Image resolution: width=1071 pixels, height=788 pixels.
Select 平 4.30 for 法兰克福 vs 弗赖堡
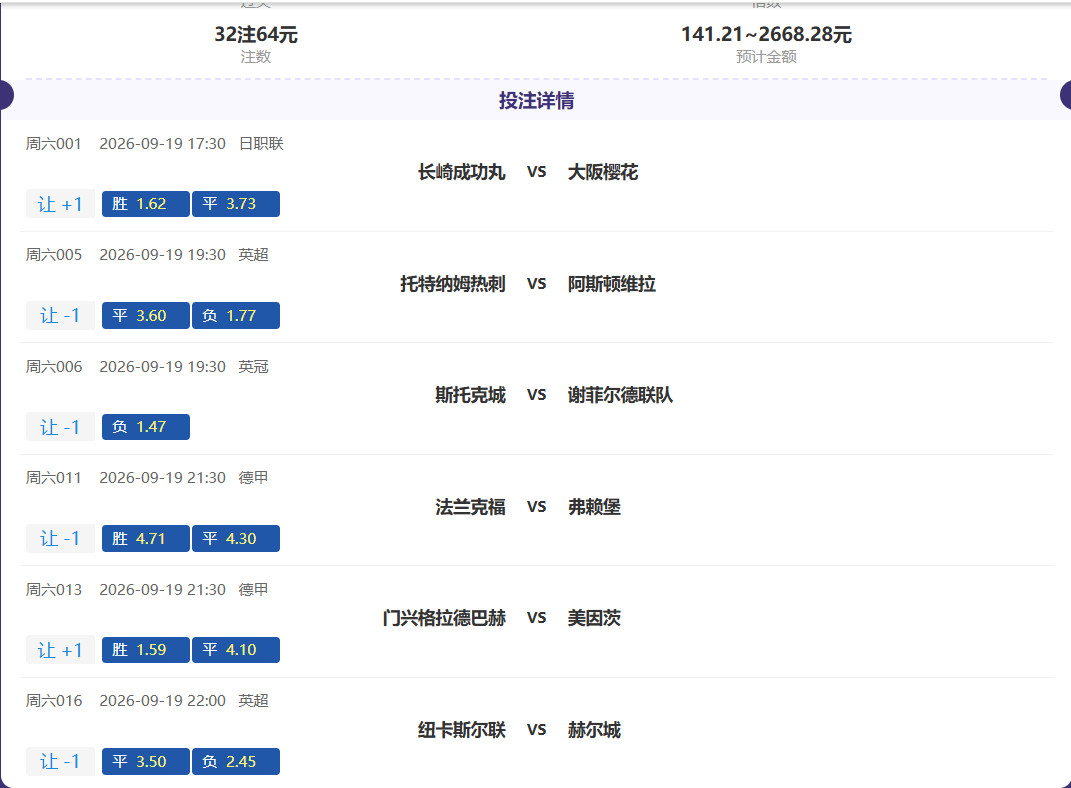(236, 539)
